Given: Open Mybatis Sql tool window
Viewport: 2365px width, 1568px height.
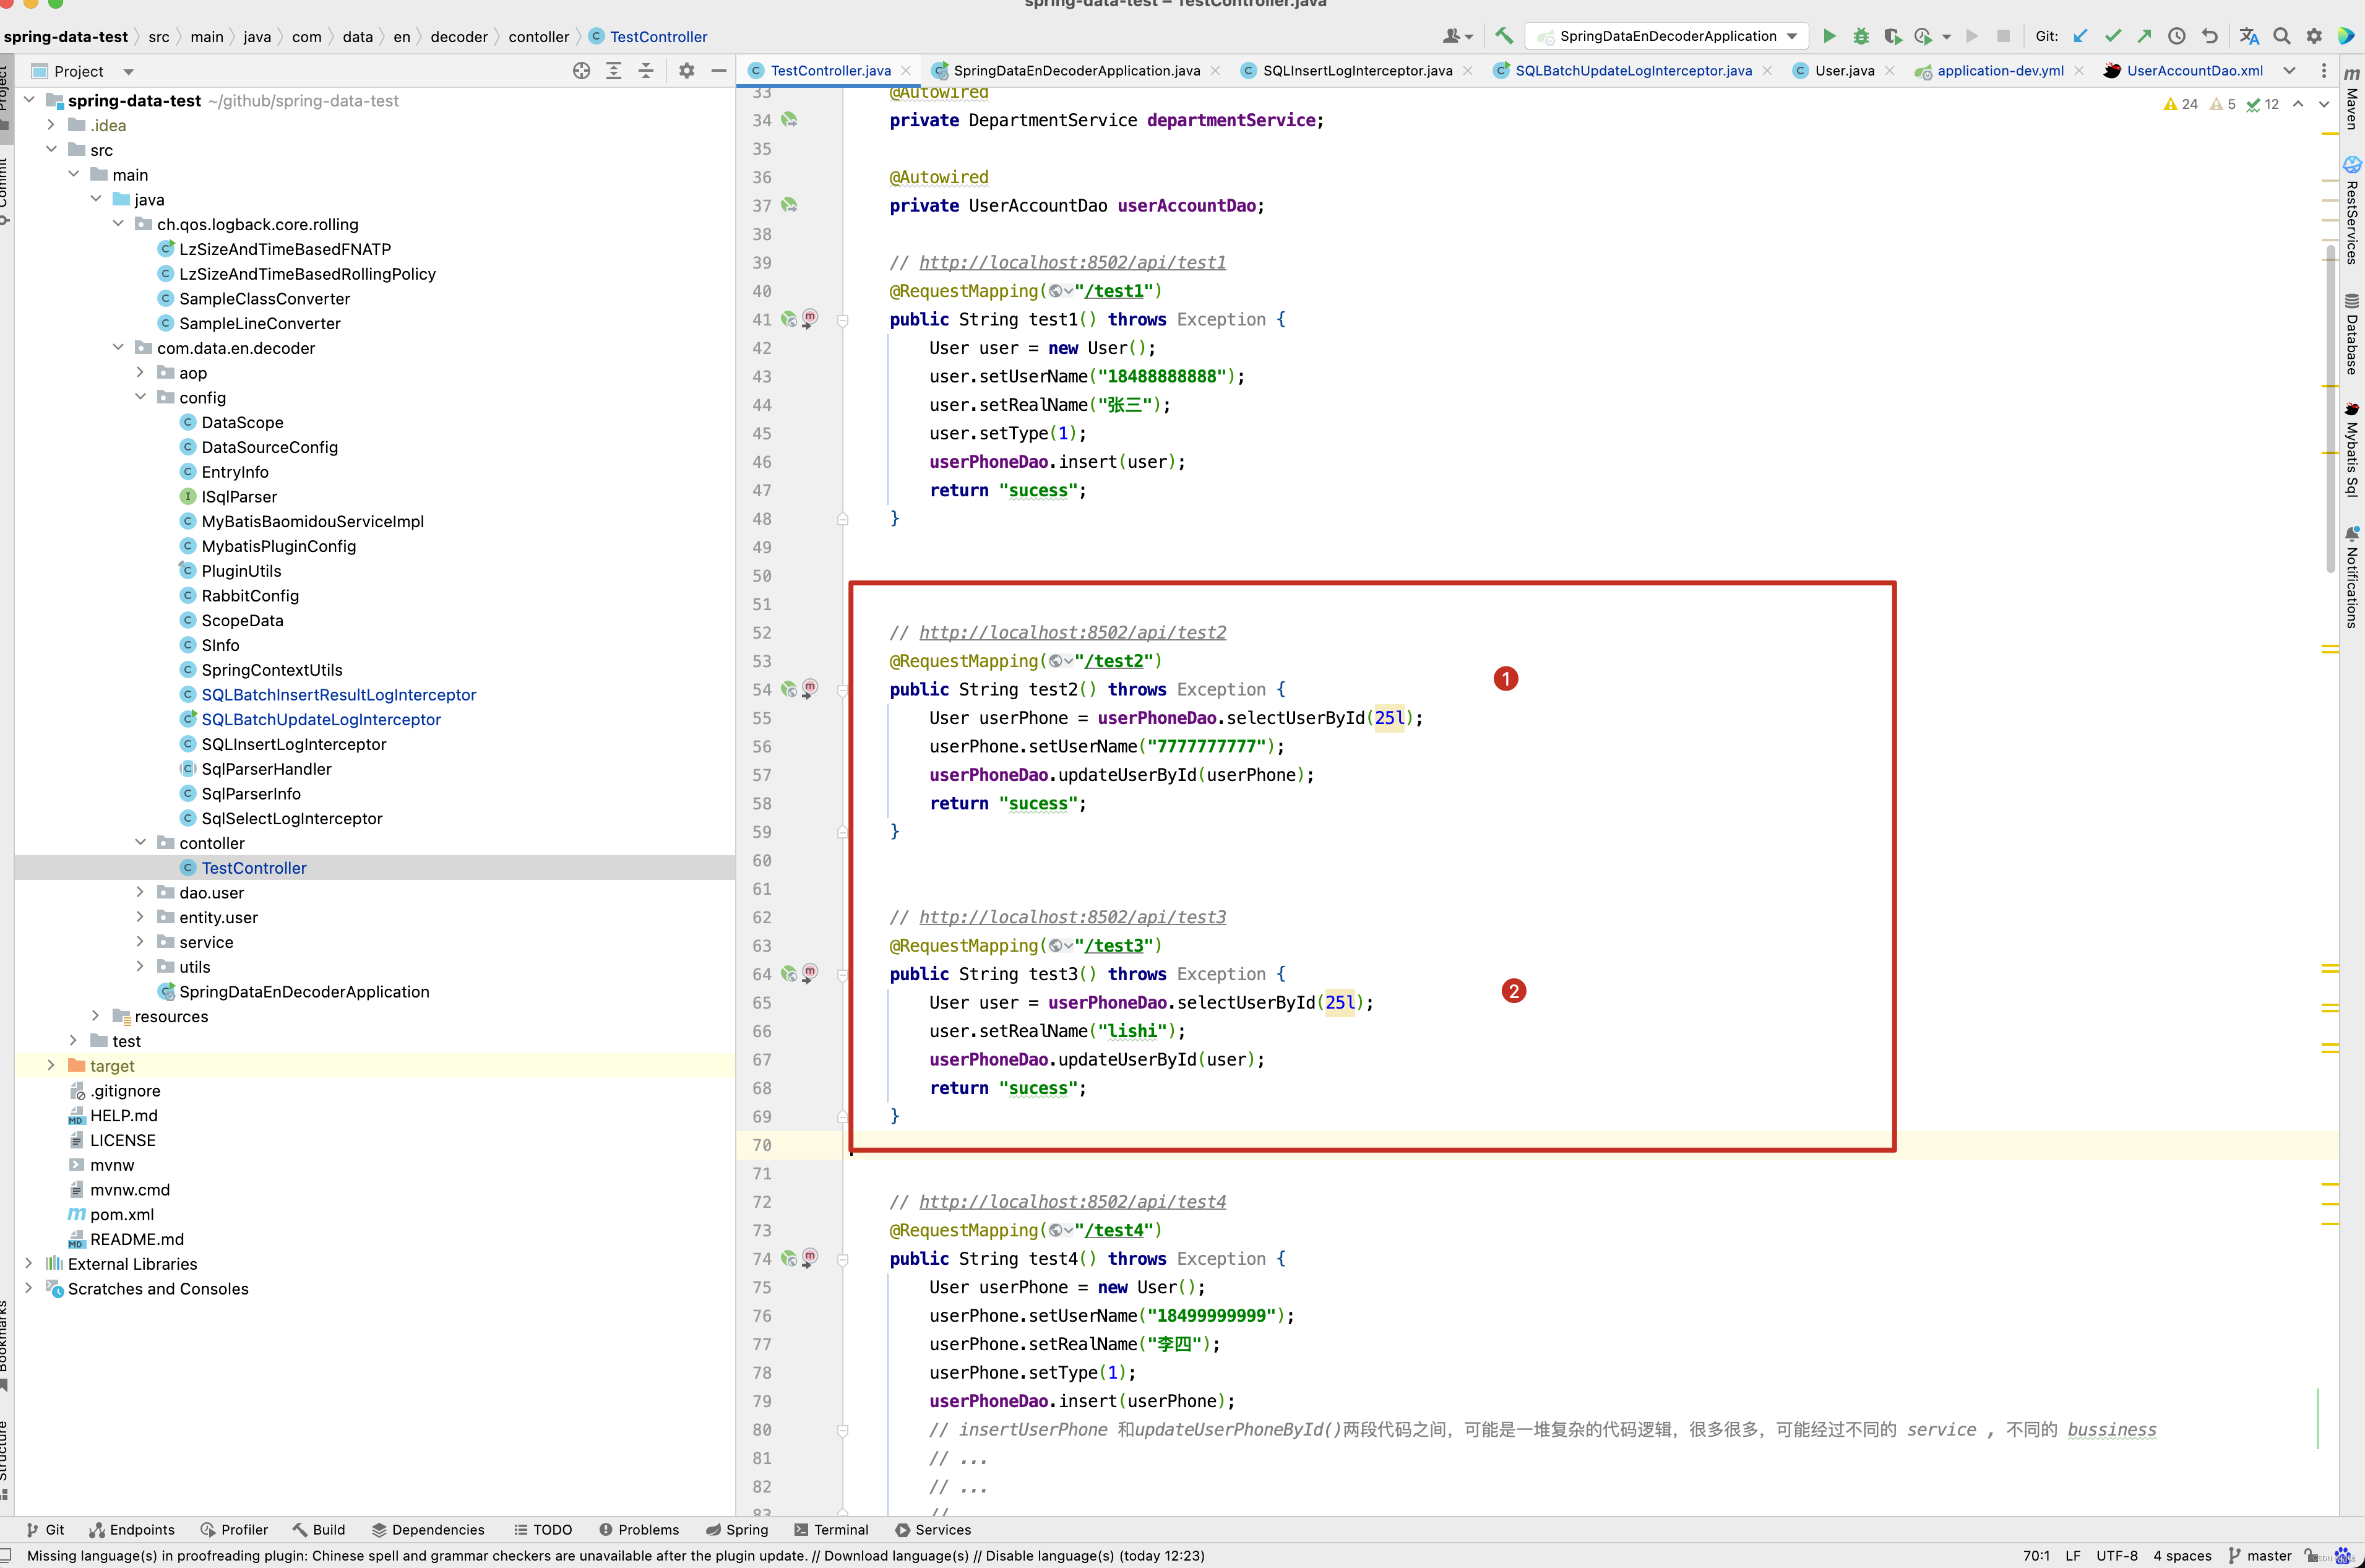Looking at the screenshot, I should pos(2352,449).
